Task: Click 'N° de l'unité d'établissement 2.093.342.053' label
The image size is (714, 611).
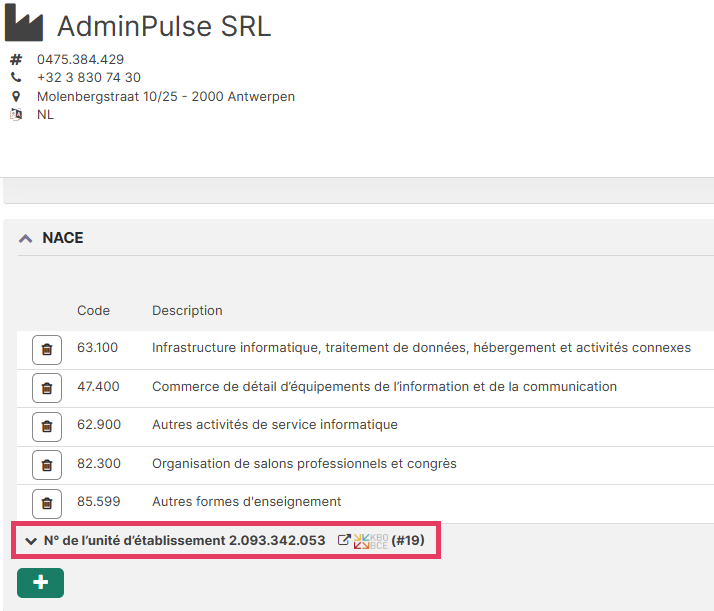Action: 184,540
